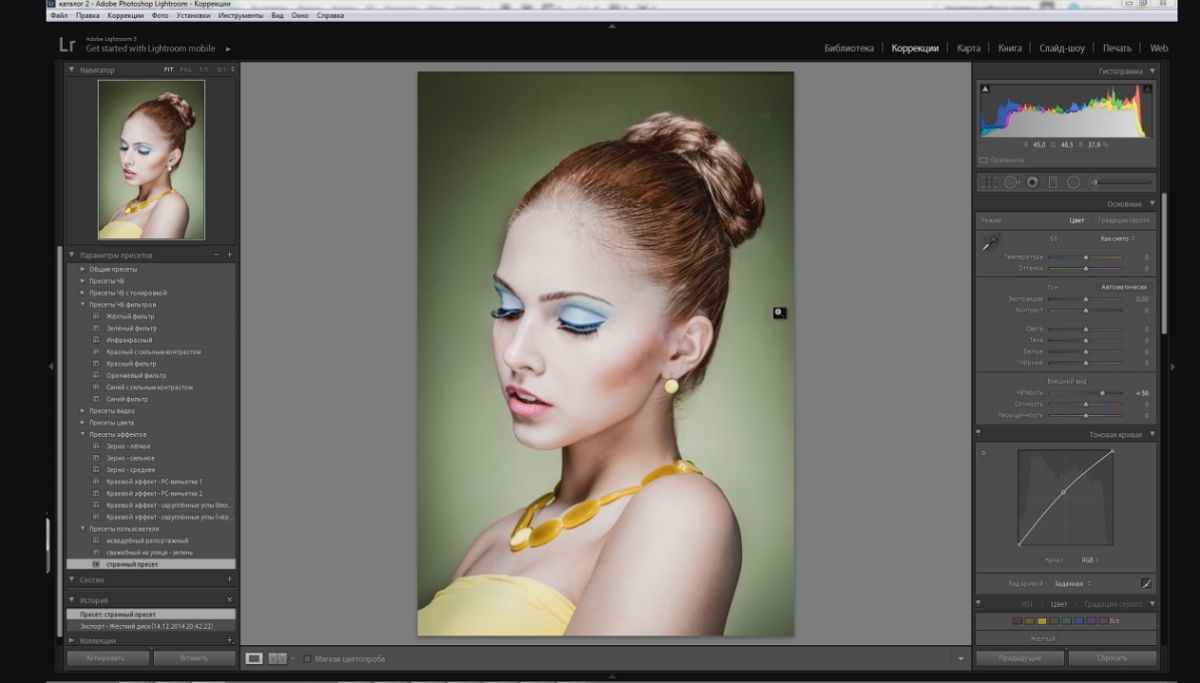Click the tone curve target adjustment icon

[x=983, y=453]
